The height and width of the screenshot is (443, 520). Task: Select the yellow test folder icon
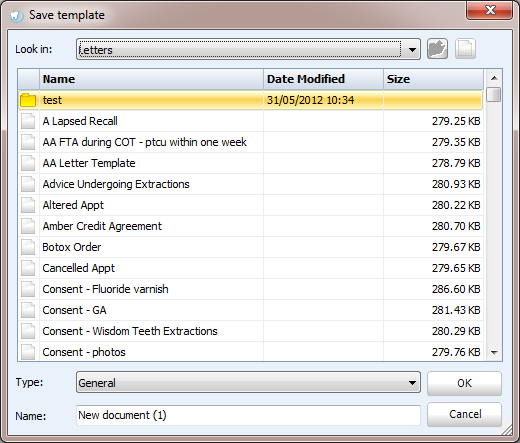(x=28, y=100)
